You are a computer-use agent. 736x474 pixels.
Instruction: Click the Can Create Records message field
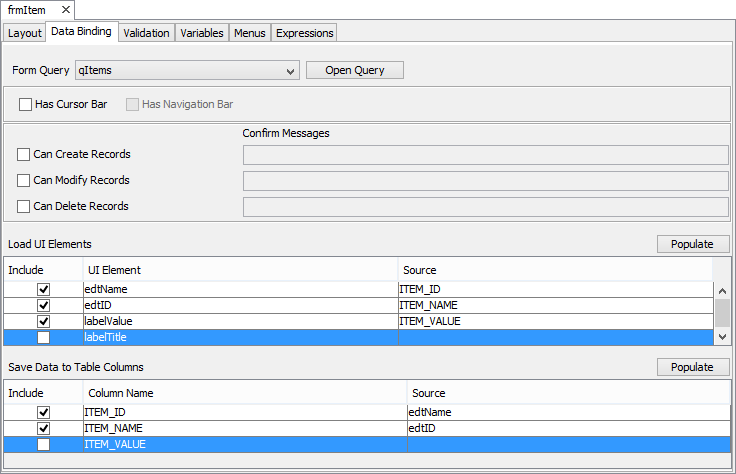click(x=485, y=154)
